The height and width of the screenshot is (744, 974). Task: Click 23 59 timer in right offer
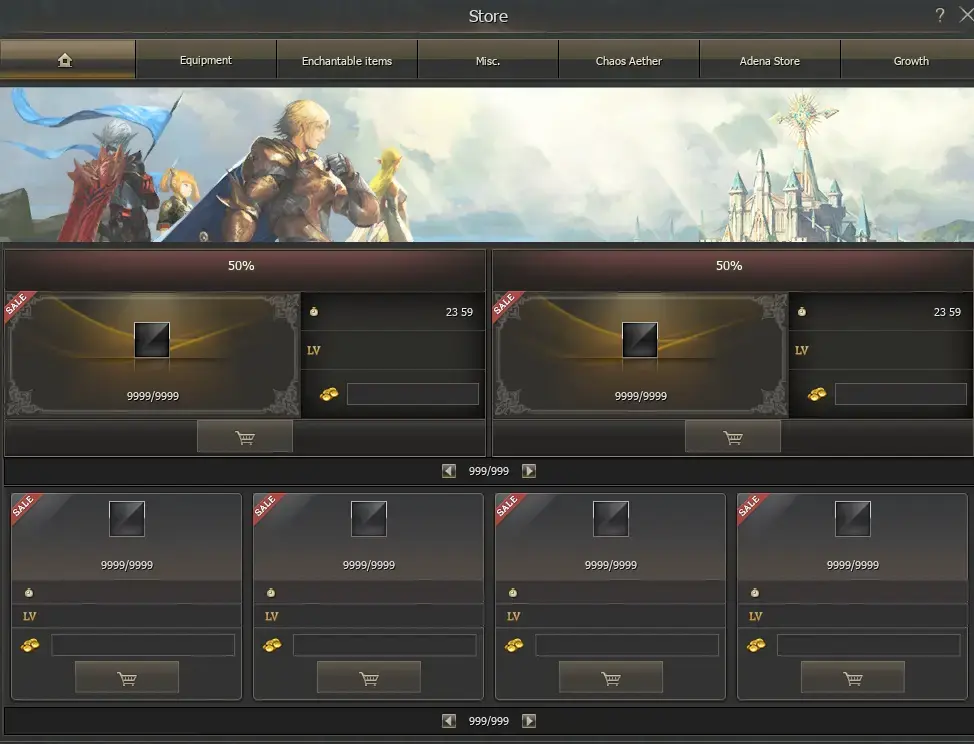[947, 312]
